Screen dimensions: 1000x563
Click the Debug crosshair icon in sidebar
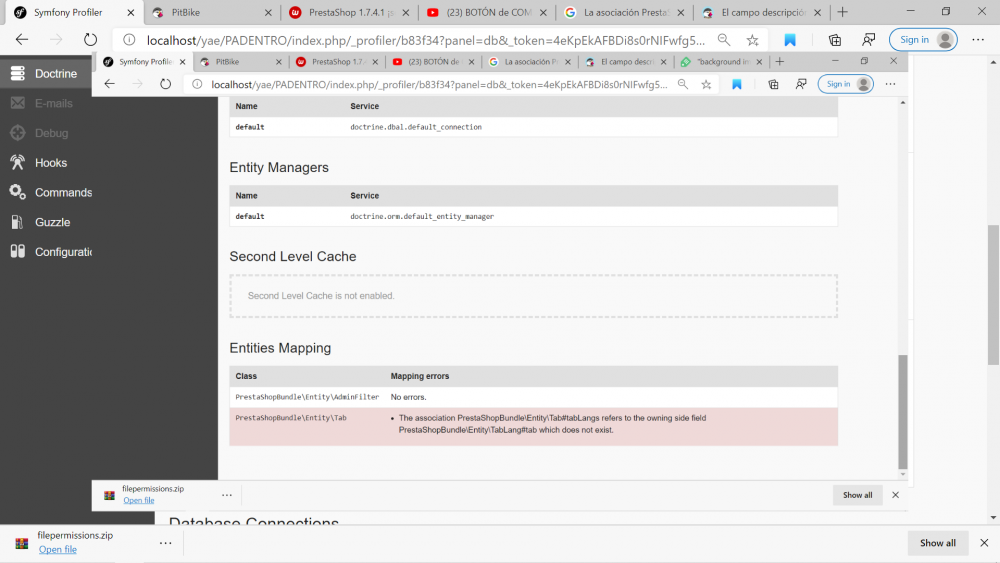[x=17, y=133]
